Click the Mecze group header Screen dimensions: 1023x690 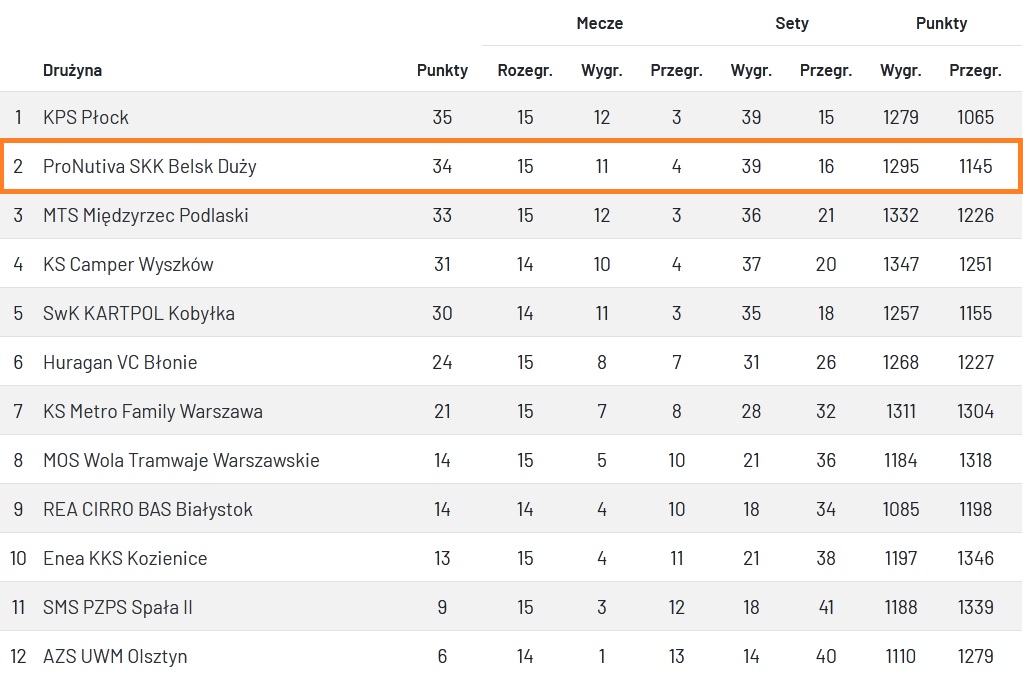(600, 23)
